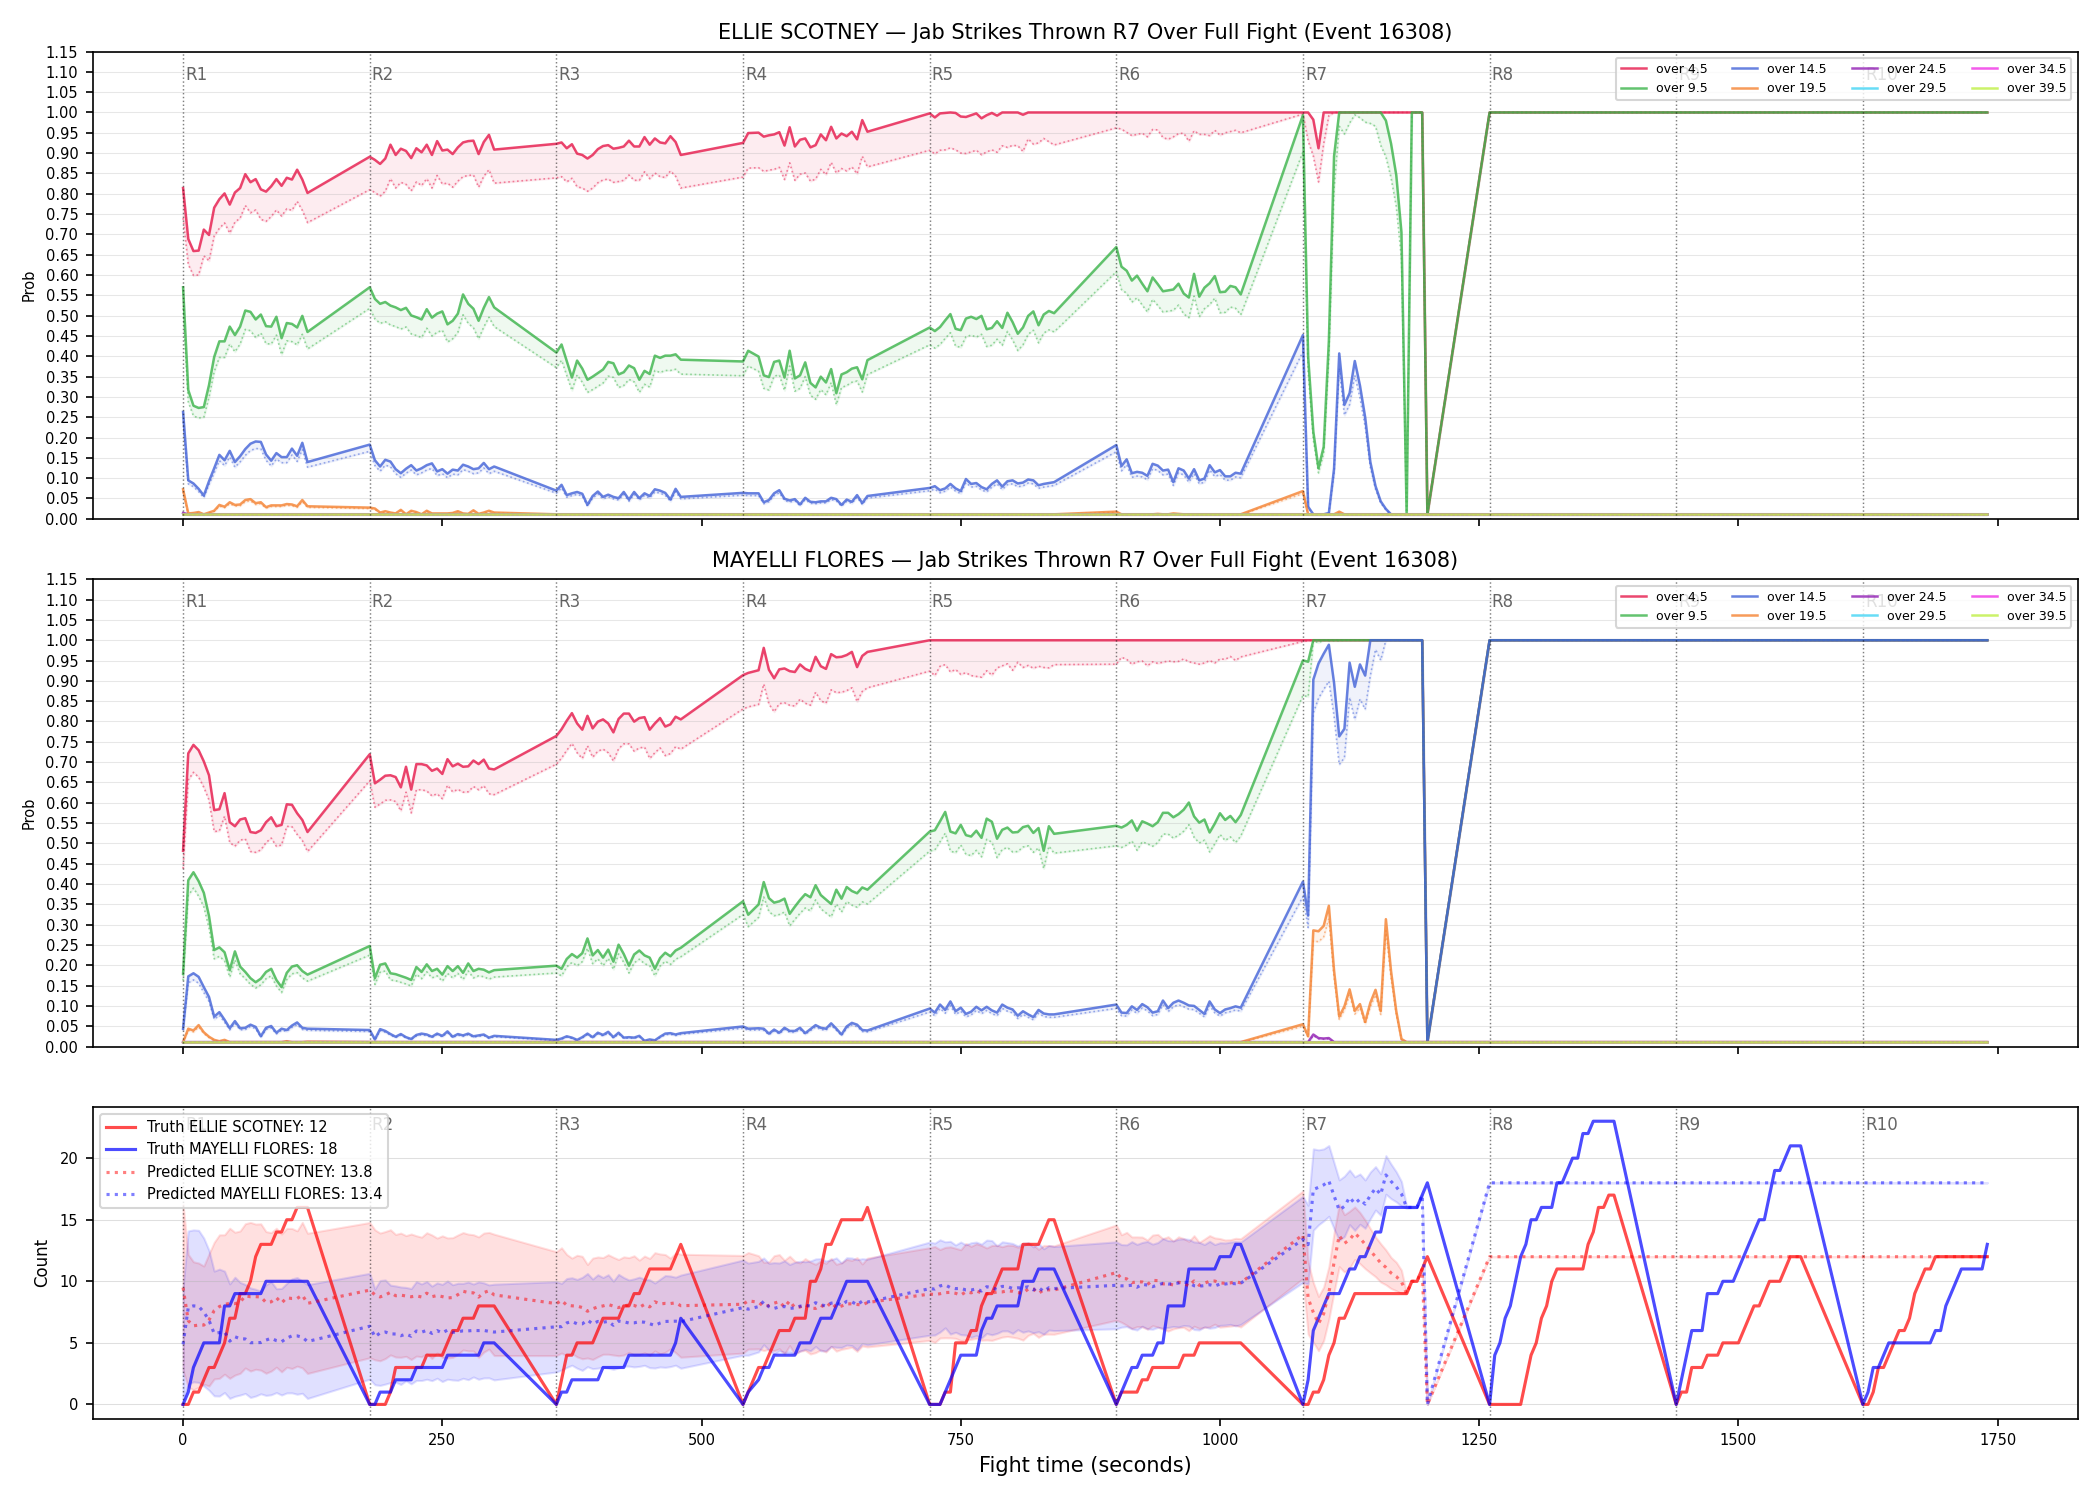
Task: Click the 'Count' y-axis label
Action: 41,1263
